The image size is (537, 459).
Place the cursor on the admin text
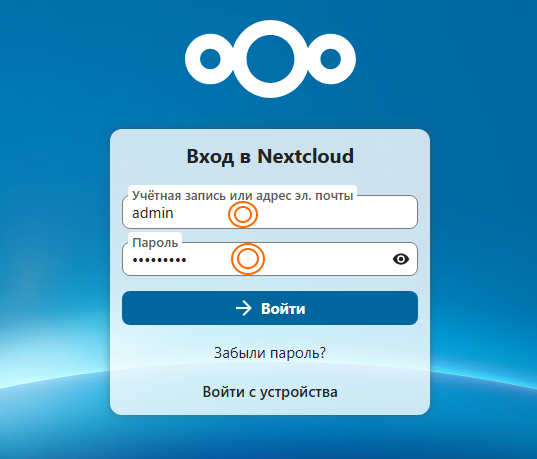153,213
